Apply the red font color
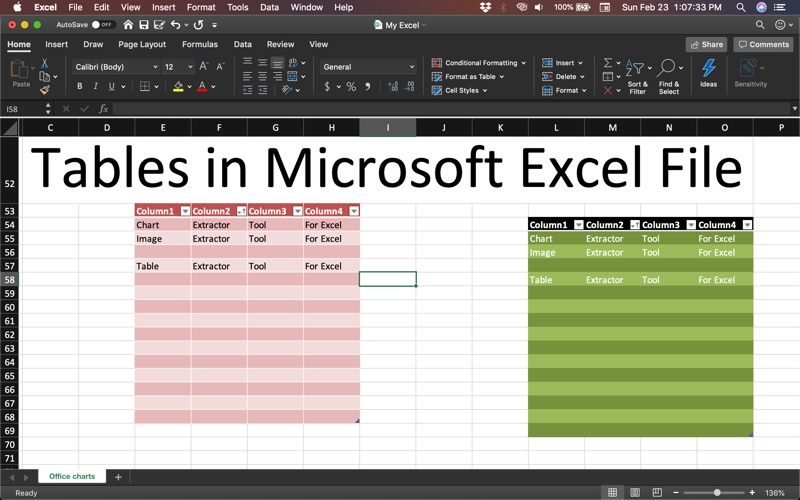Image resolution: width=800 pixels, height=500 pixels. coord(202,87)
